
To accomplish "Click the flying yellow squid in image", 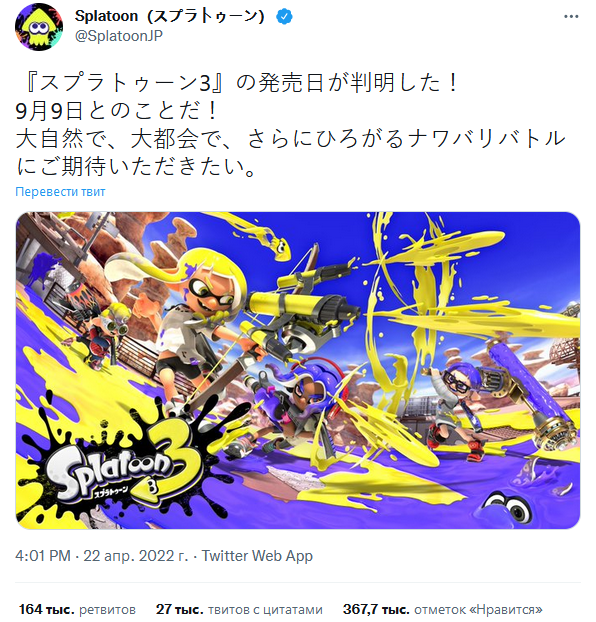I will pos(278,246).
